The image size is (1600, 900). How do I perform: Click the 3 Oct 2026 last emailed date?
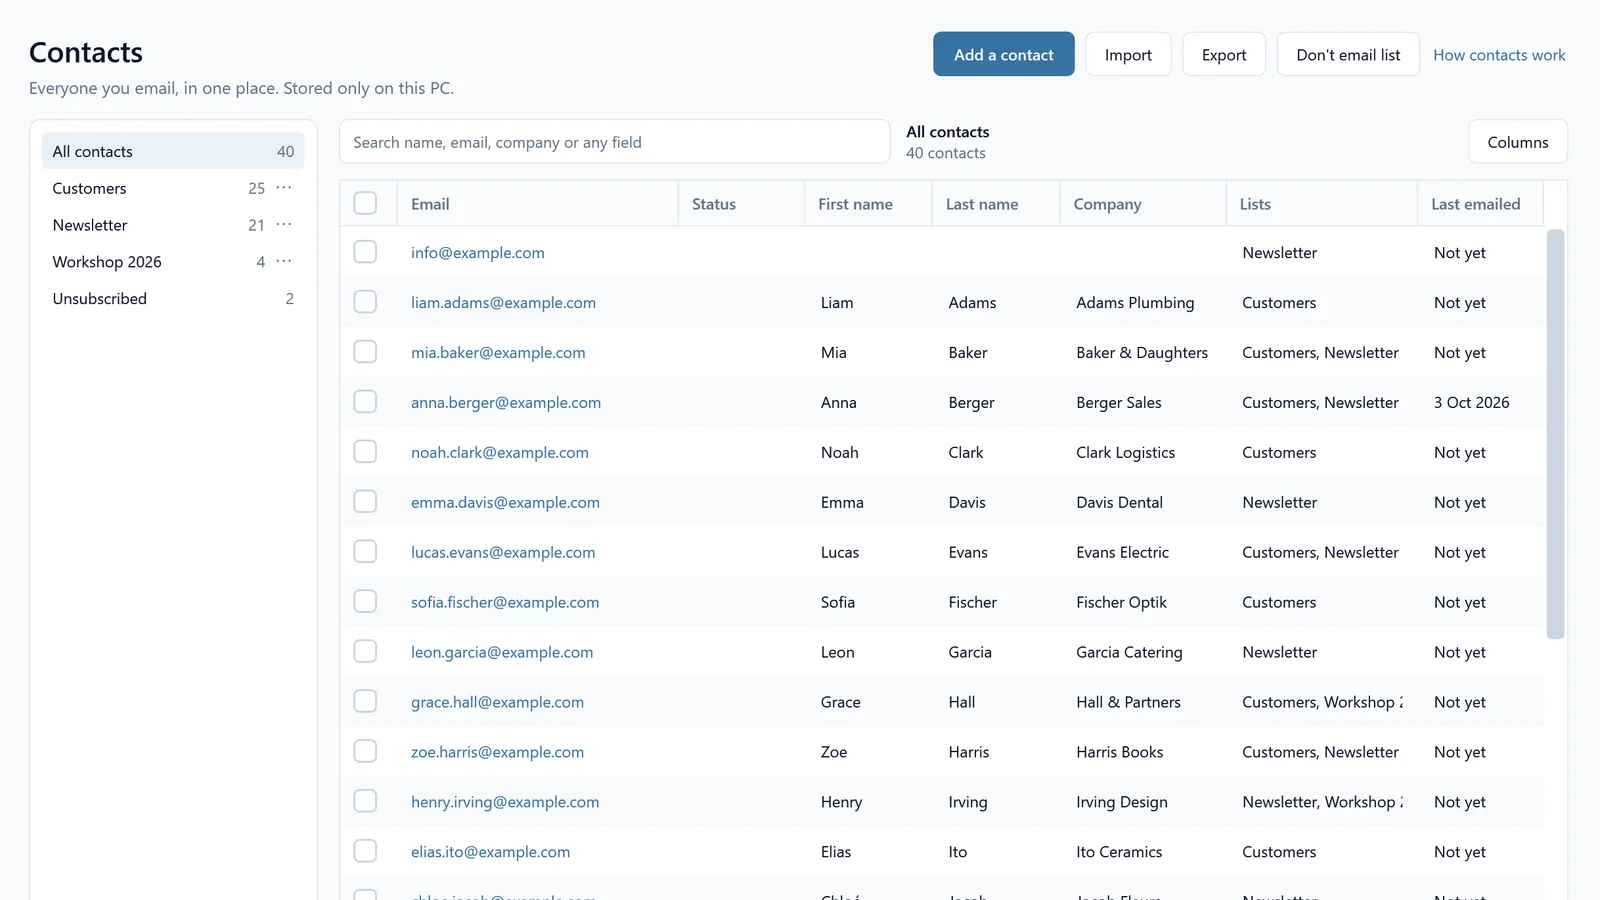point(1471,402)
